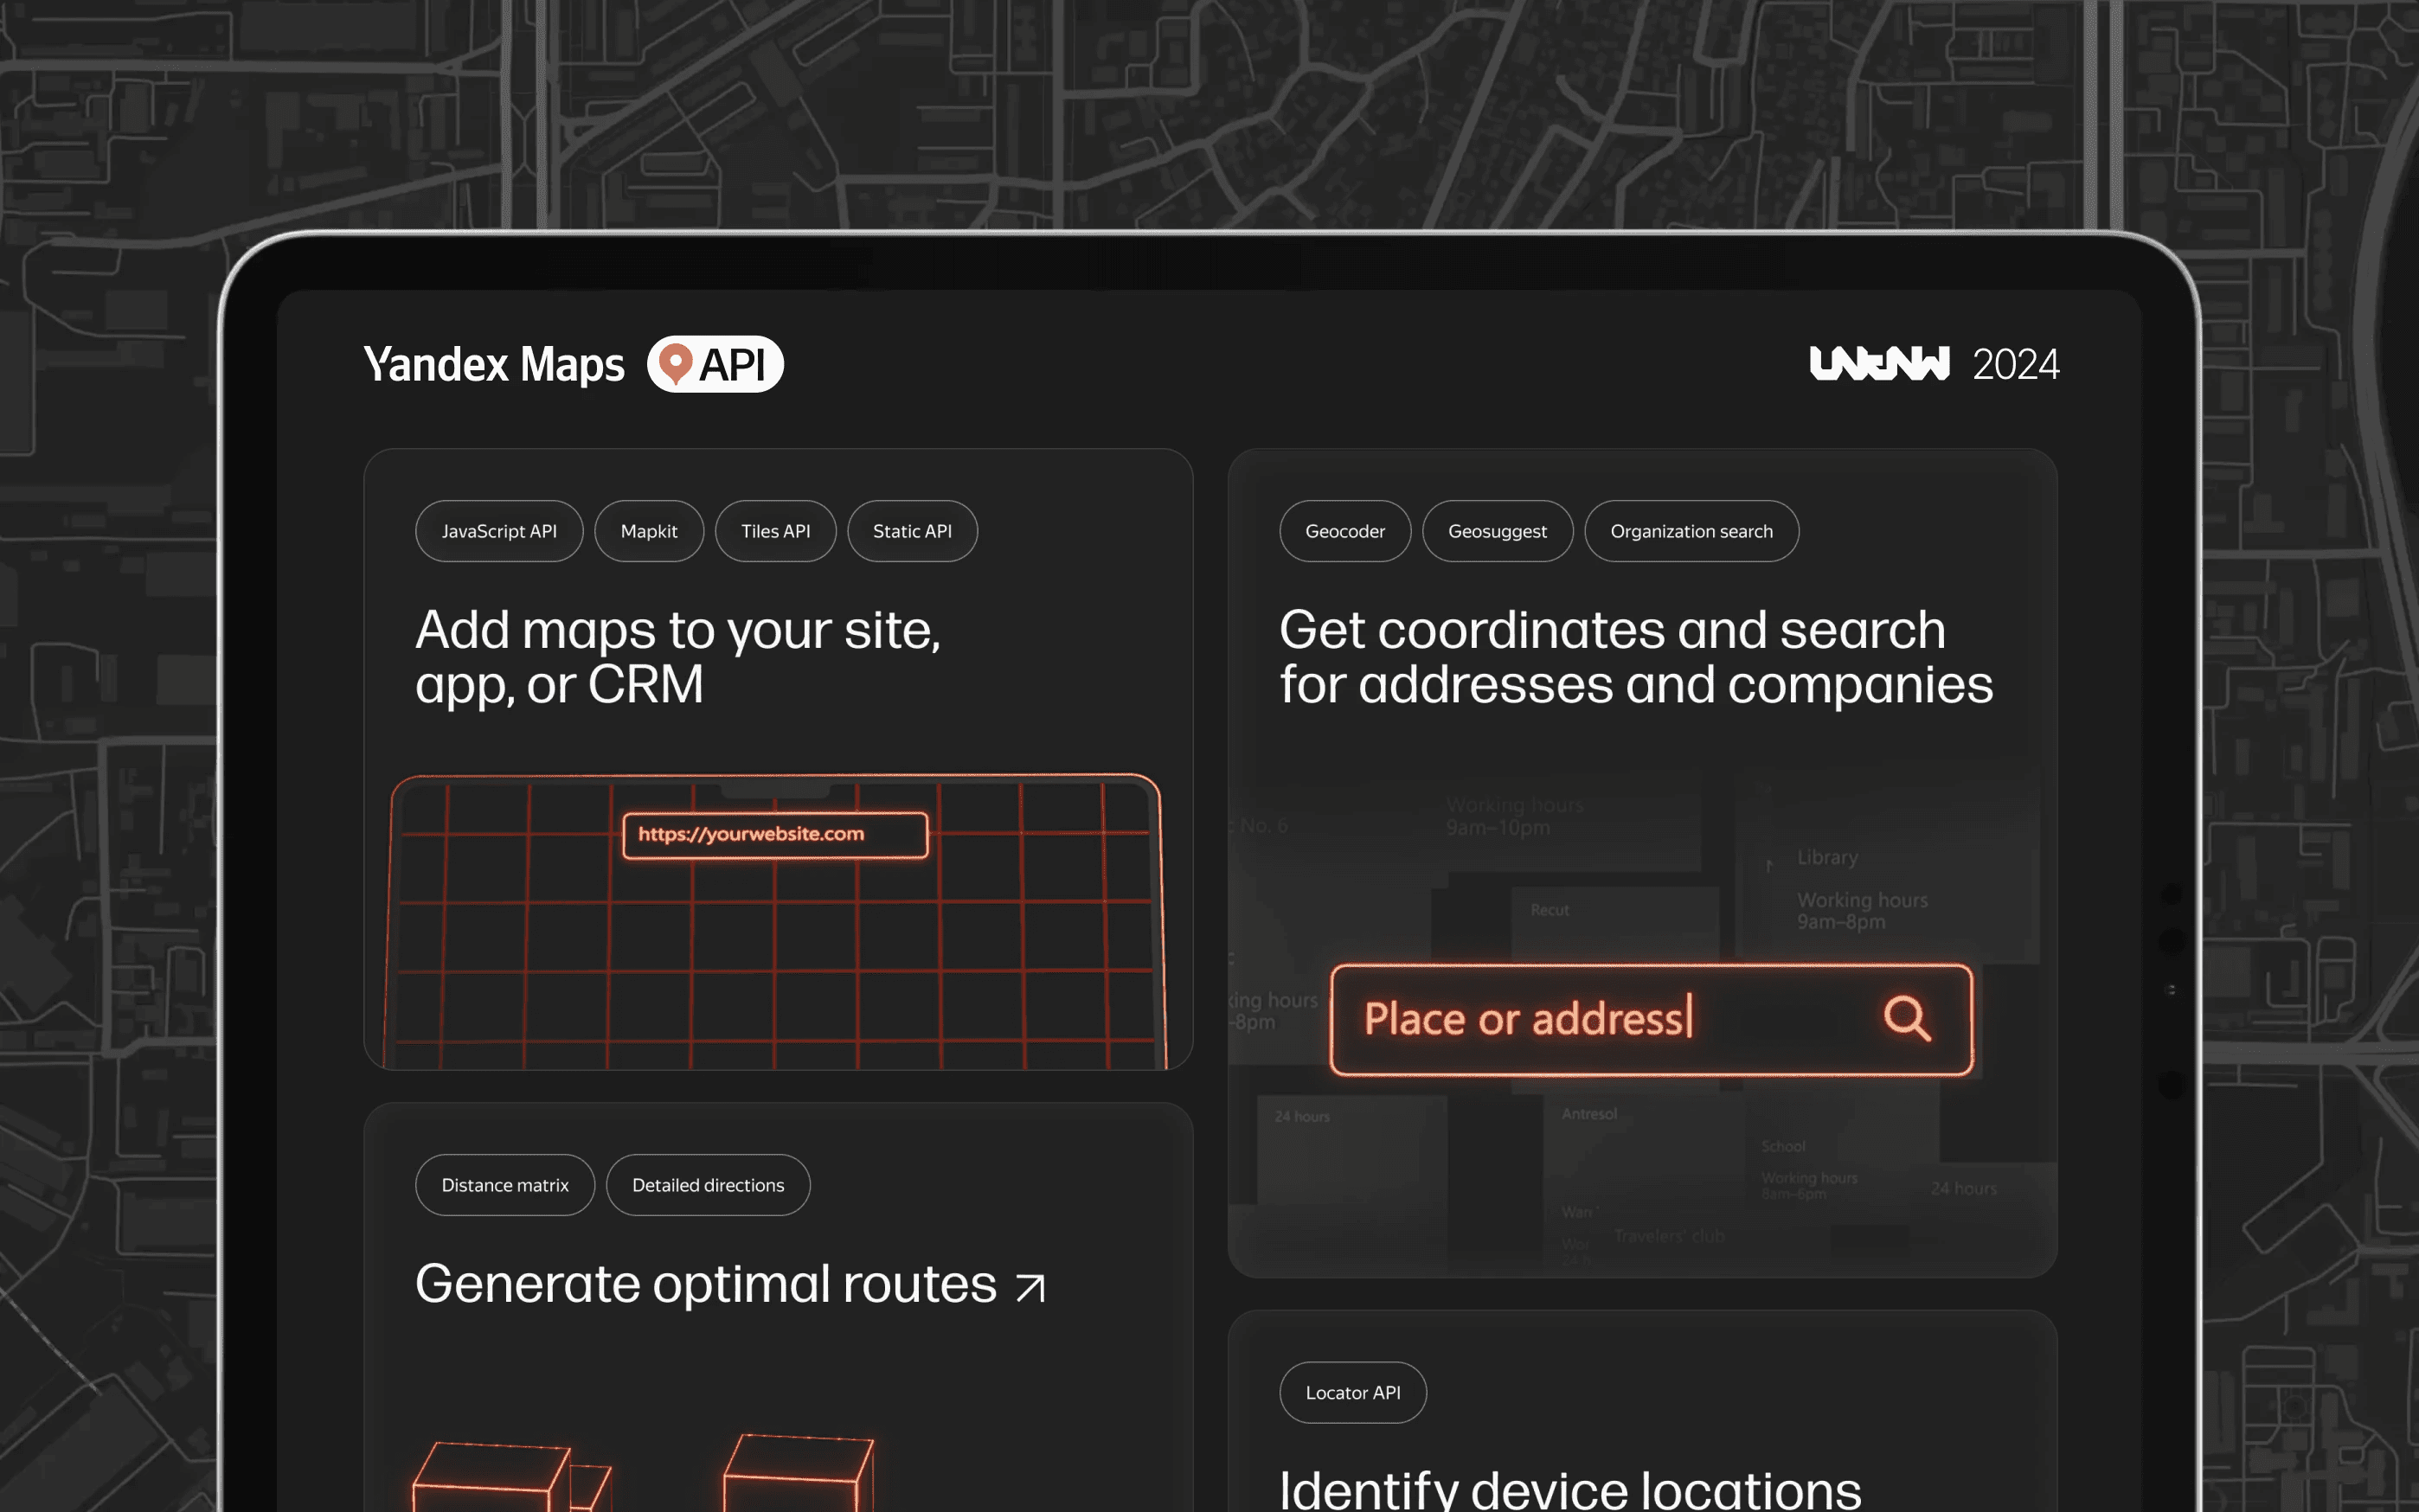
Task: Focus the Place or address search field
Action: tap(1600, 1019)
